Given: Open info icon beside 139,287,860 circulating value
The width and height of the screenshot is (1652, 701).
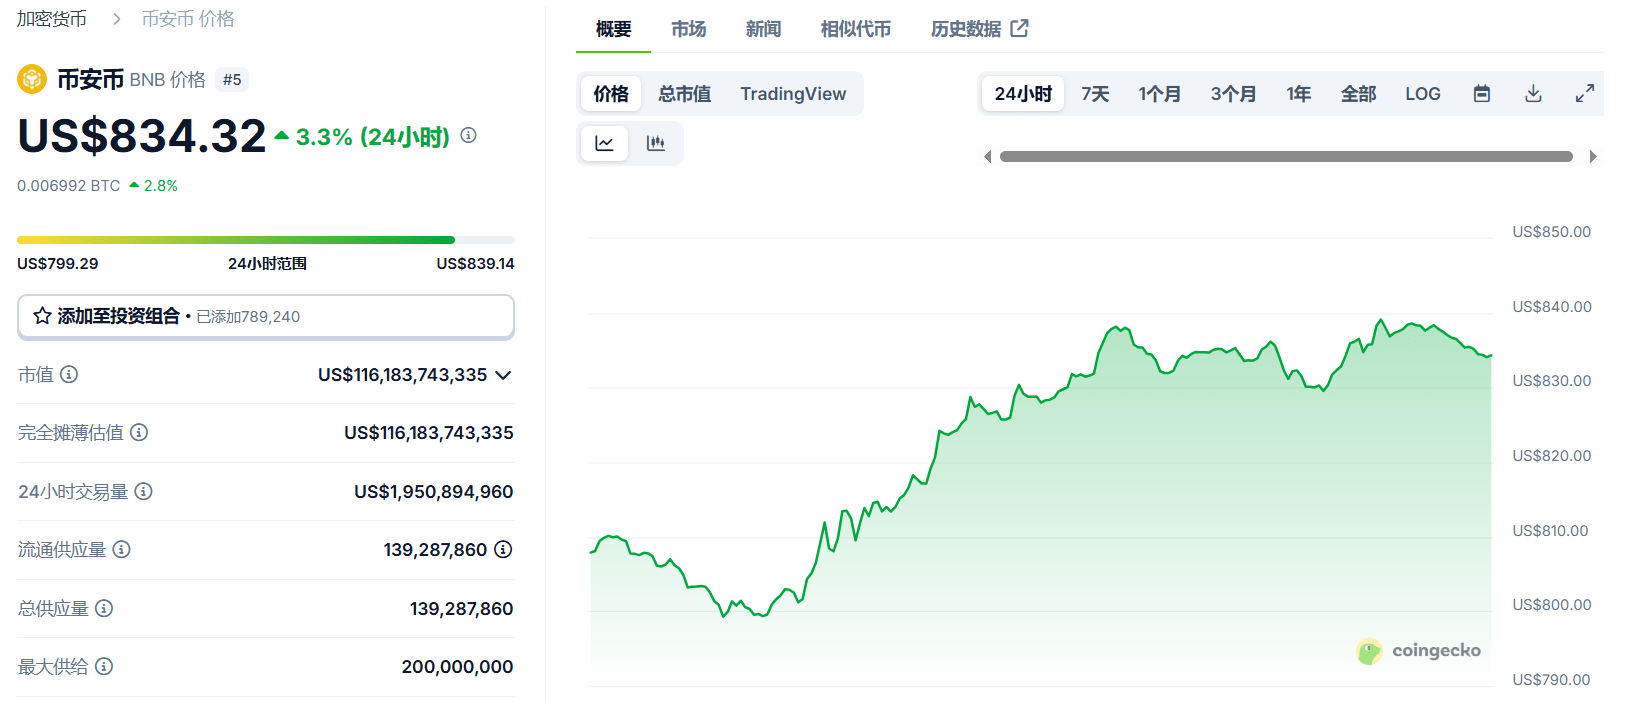Looking at the screenshot, I should click(503, 549).
